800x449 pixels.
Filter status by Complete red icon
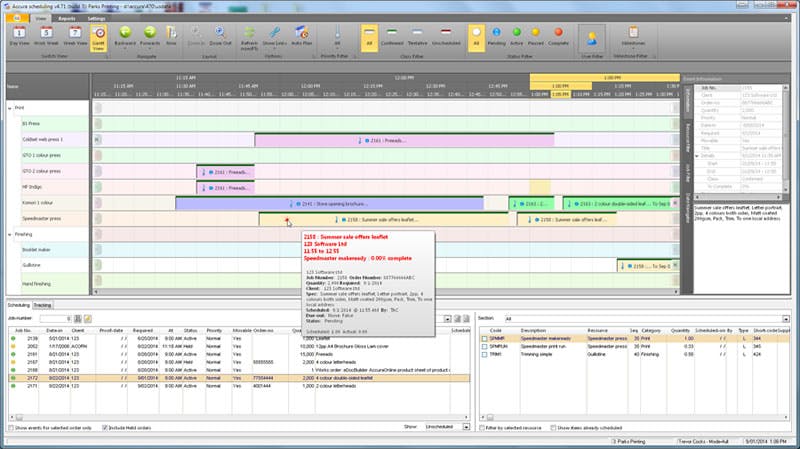(x=558, y=37)
